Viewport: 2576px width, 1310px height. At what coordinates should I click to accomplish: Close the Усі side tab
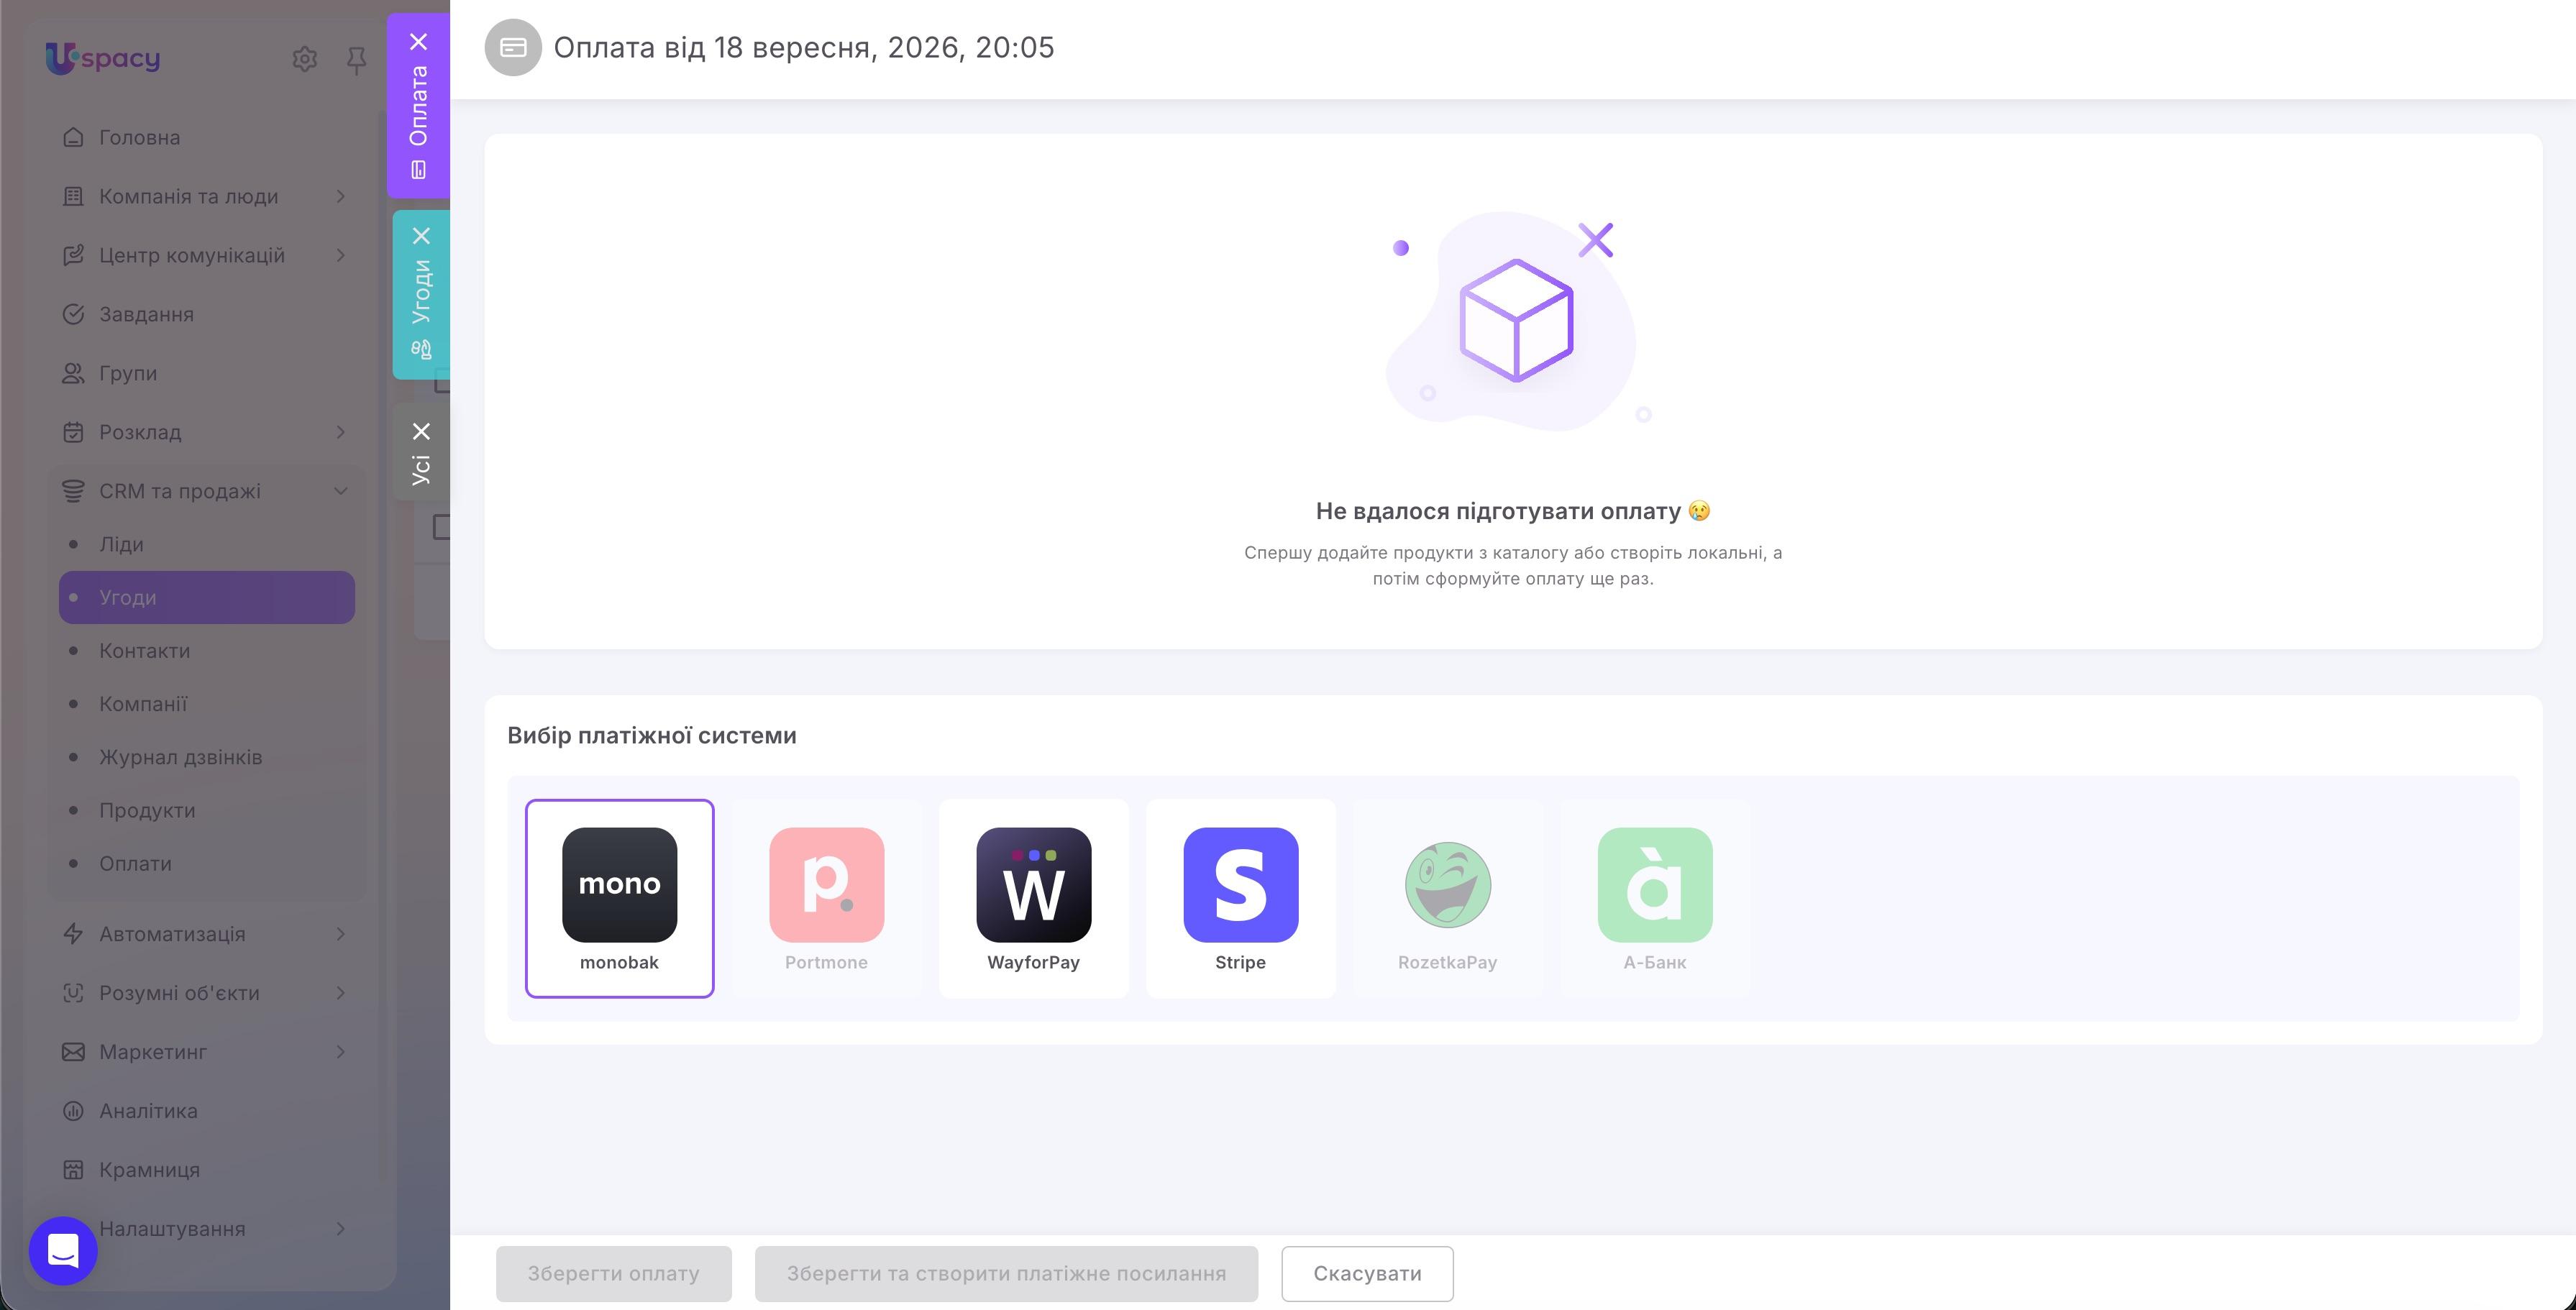tap(421, 431)
